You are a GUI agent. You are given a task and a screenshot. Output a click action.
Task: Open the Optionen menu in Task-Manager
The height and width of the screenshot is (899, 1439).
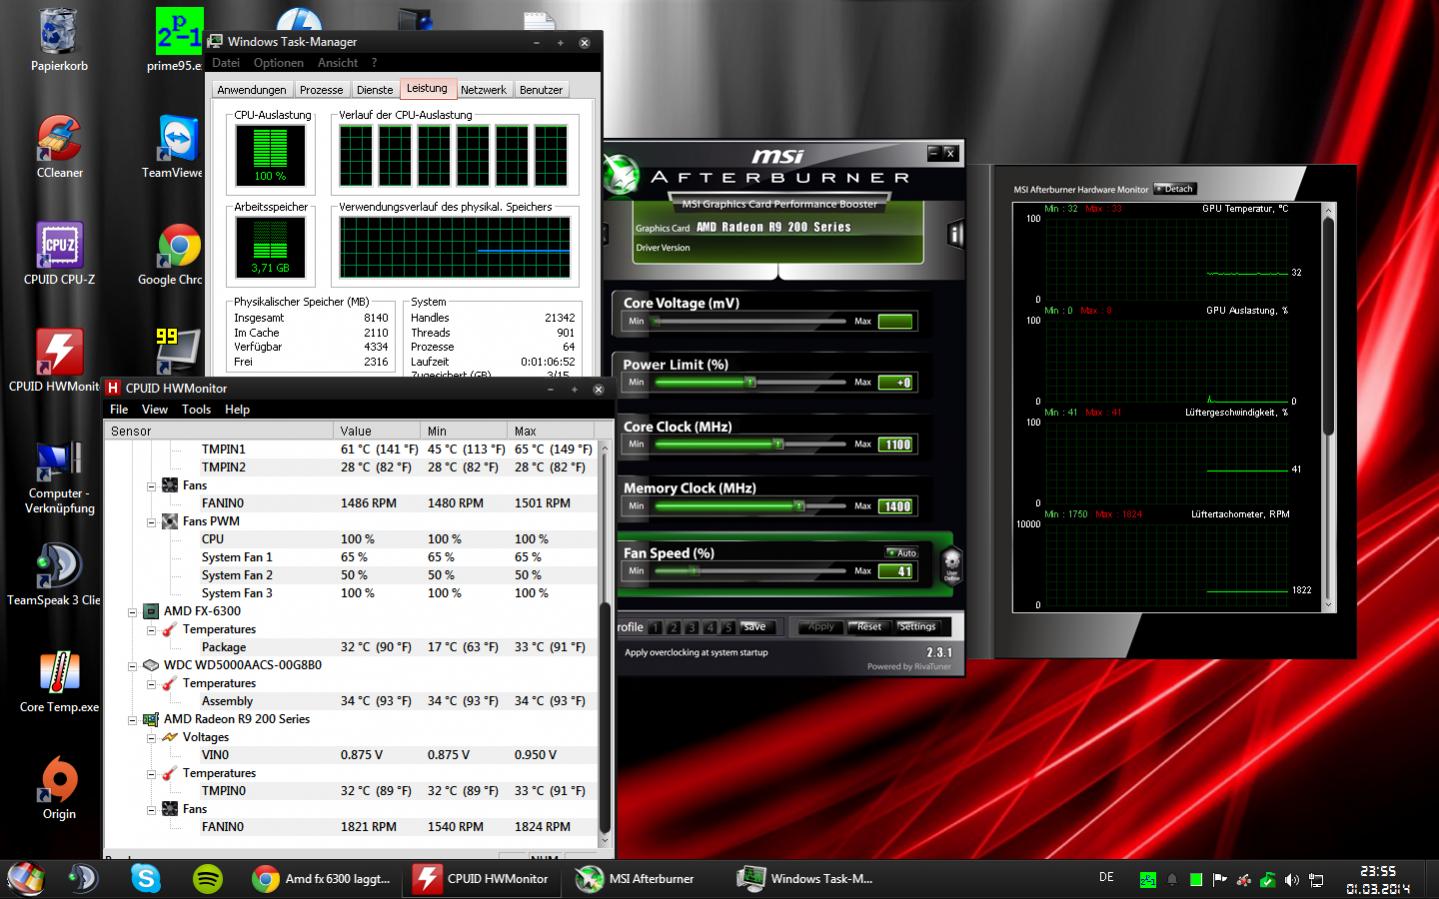[x=278, y=63]
